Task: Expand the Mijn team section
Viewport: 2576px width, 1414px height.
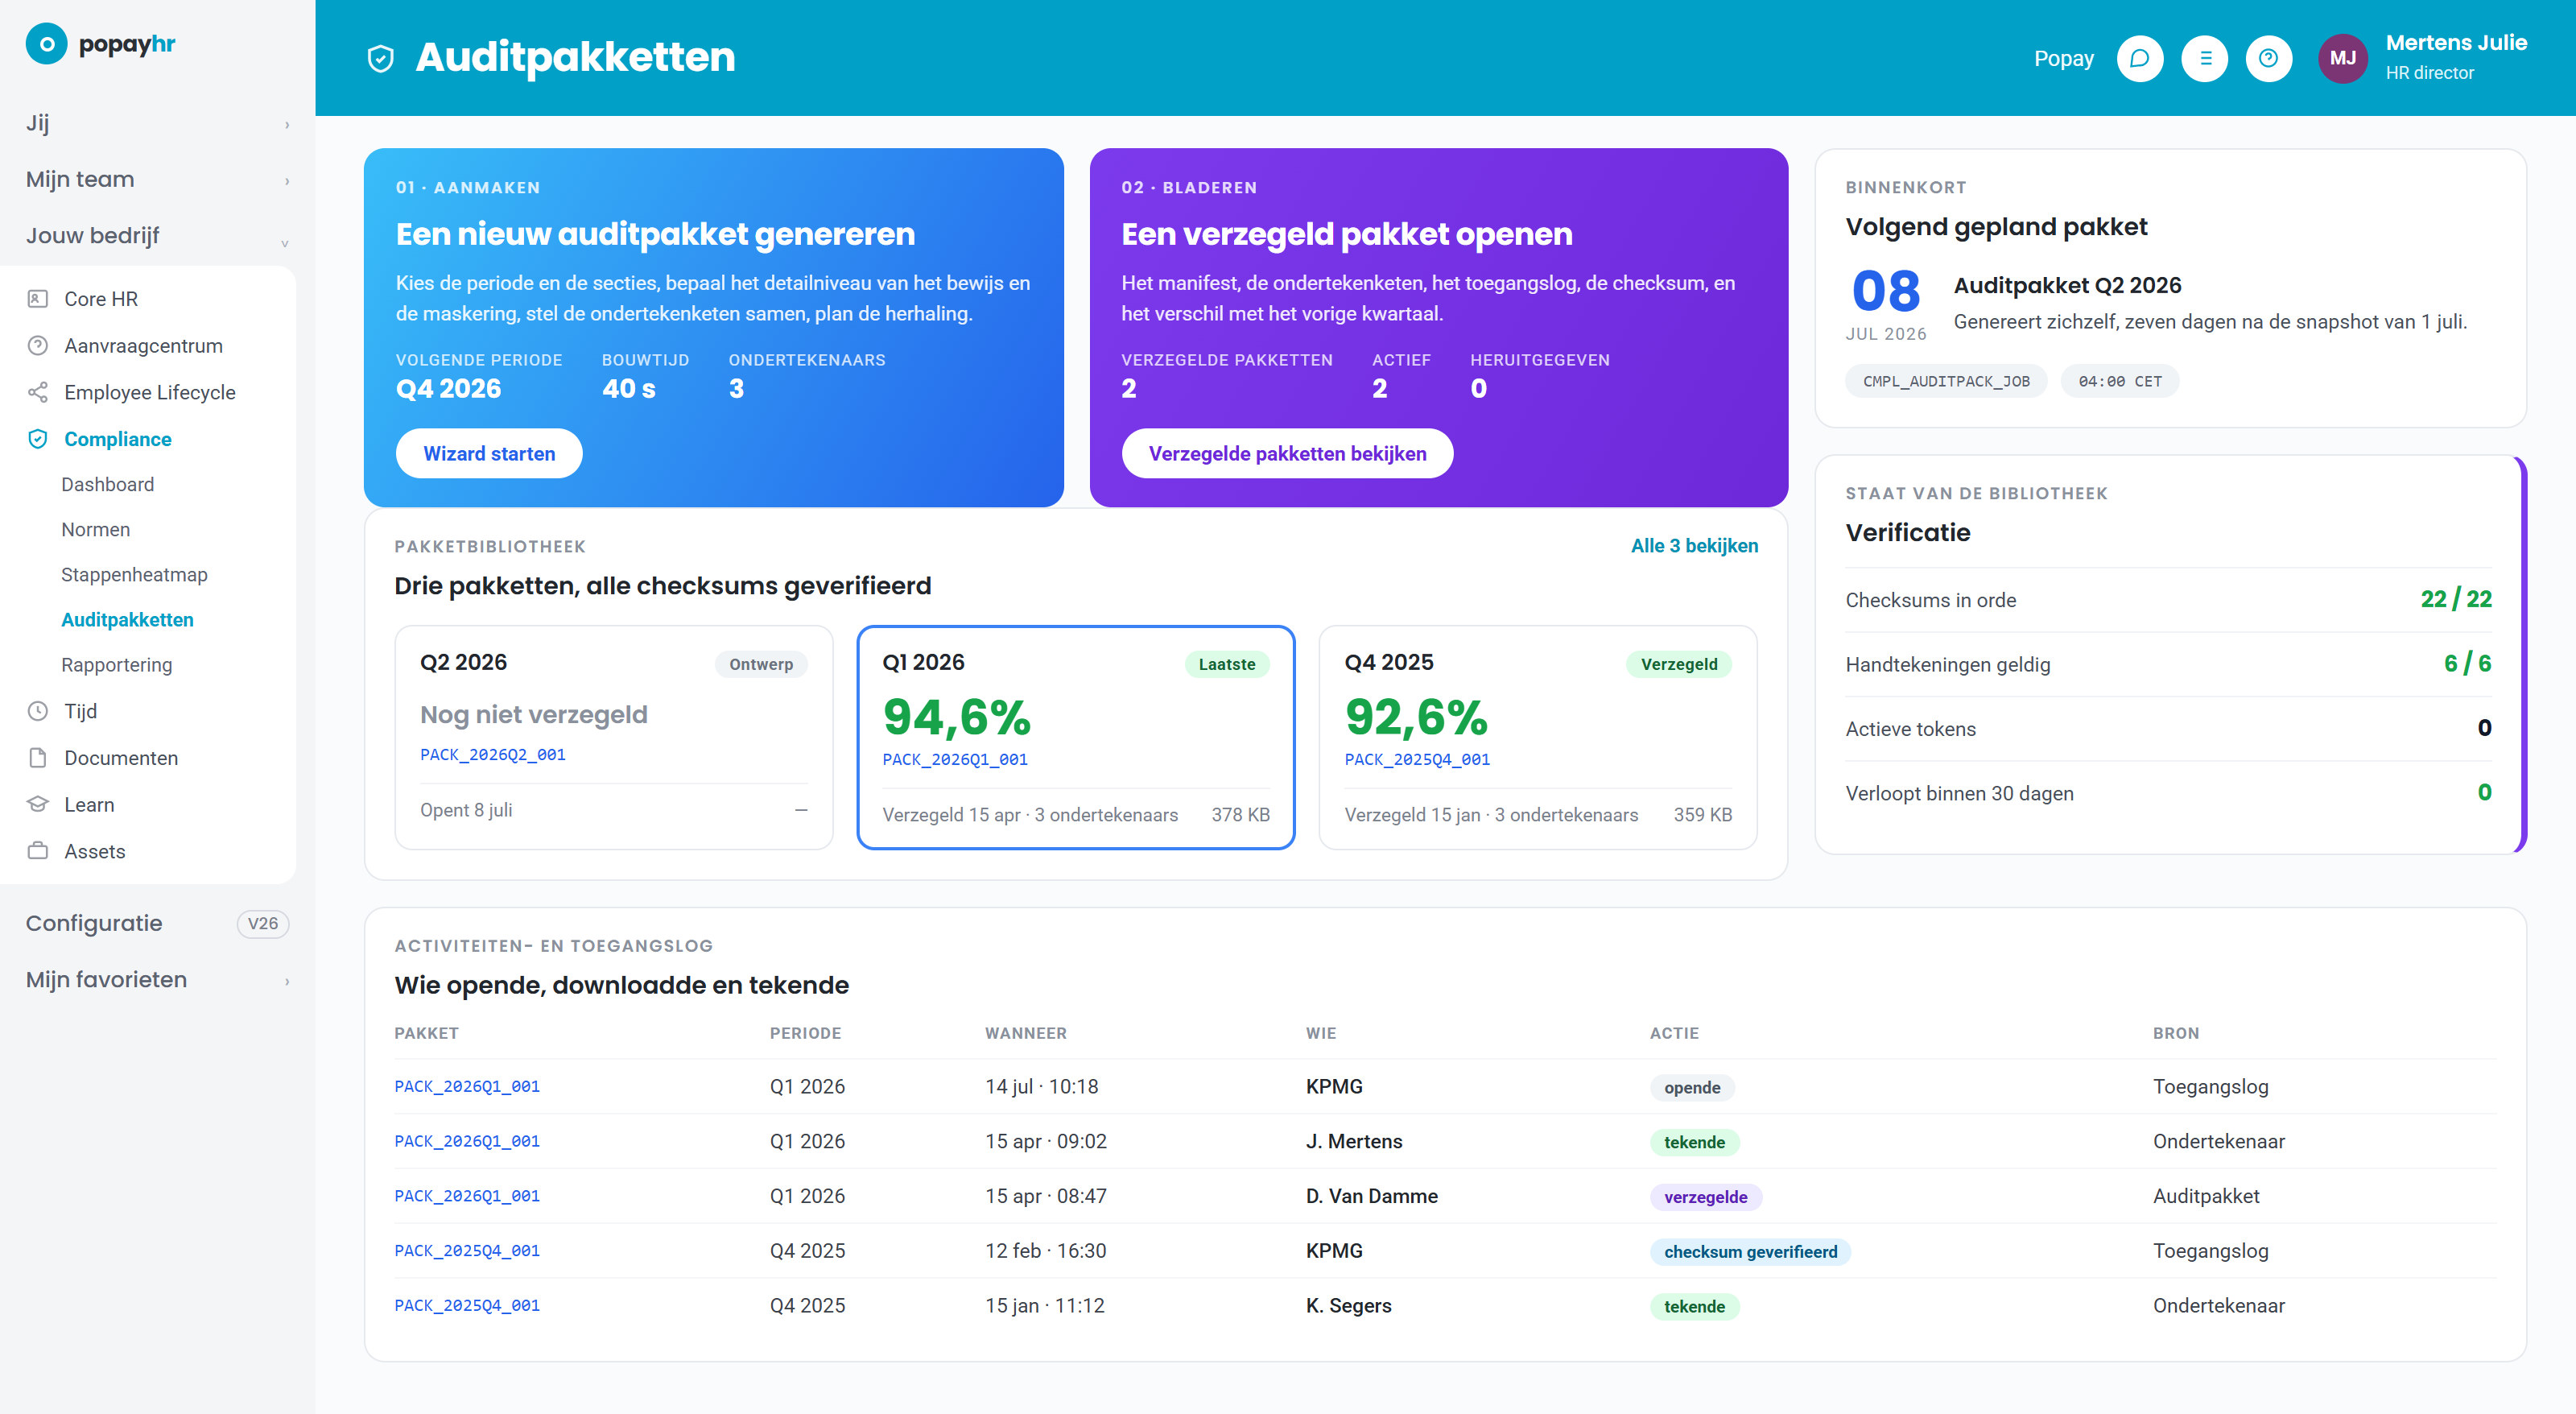Action: (x=157, y=180)
